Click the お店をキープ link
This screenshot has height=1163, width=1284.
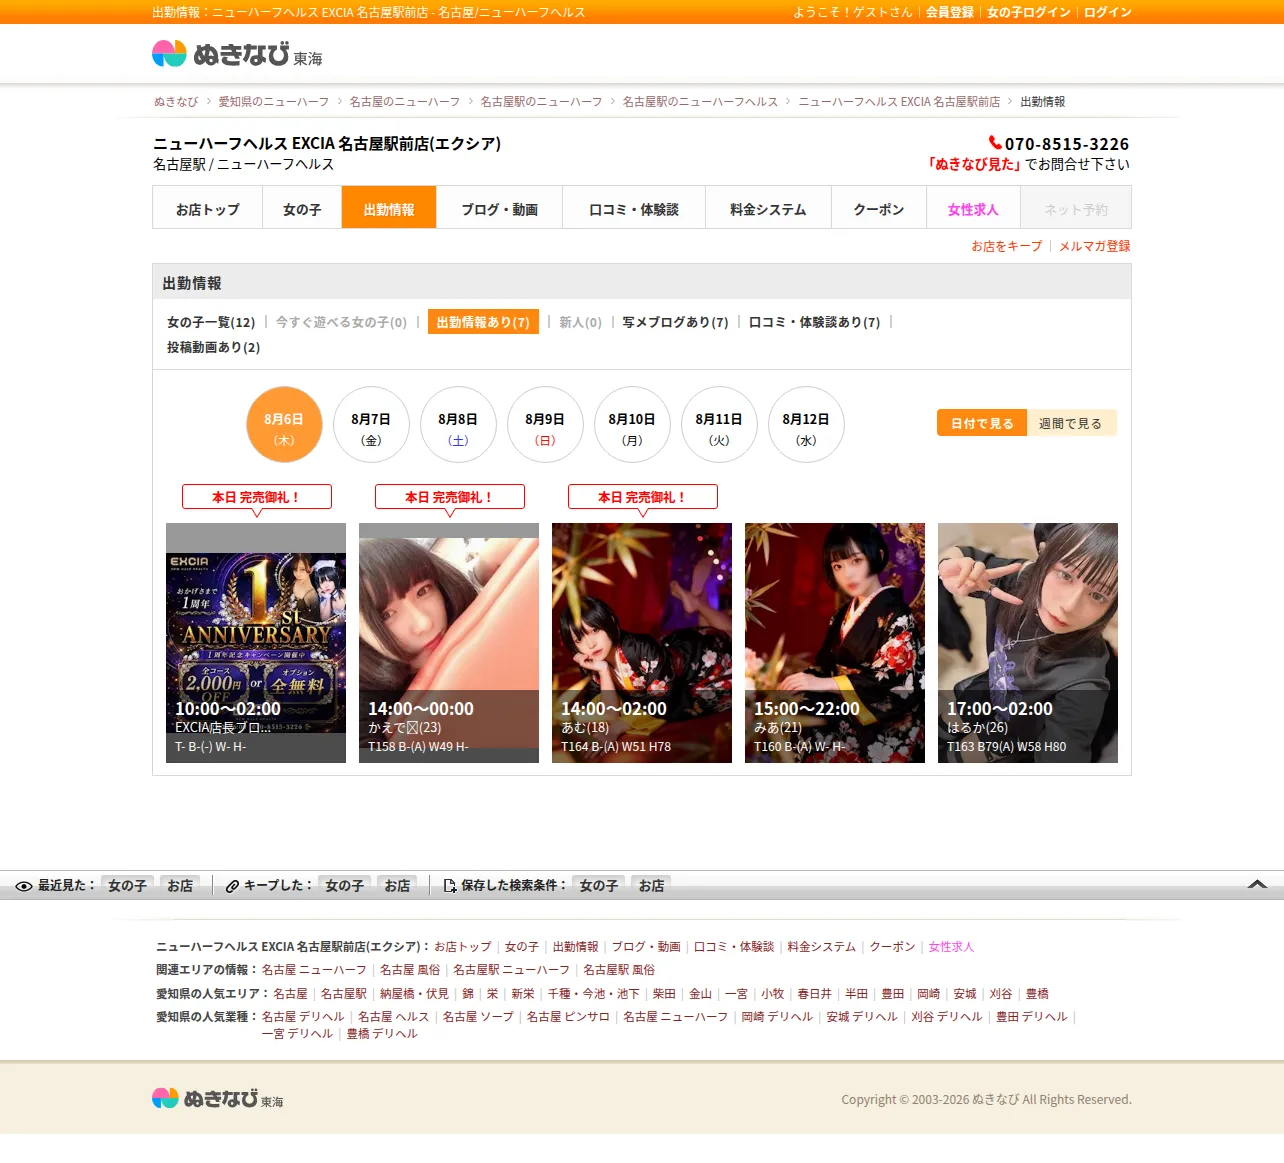tap(1006, 246)
